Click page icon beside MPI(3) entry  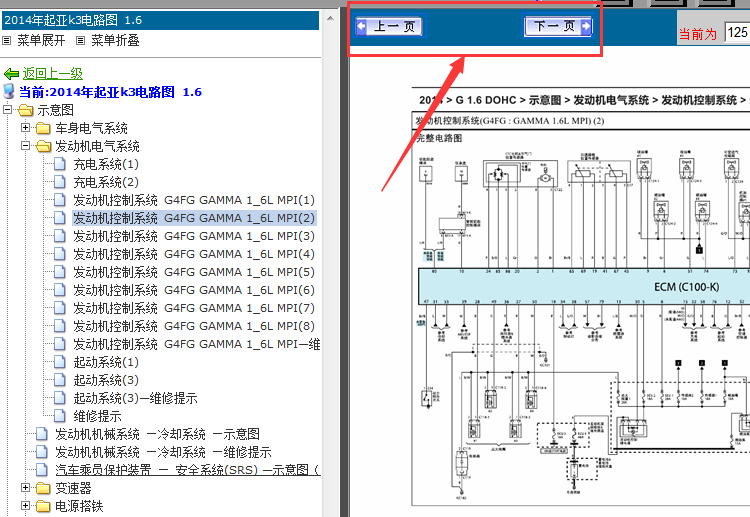pos(60,236)
